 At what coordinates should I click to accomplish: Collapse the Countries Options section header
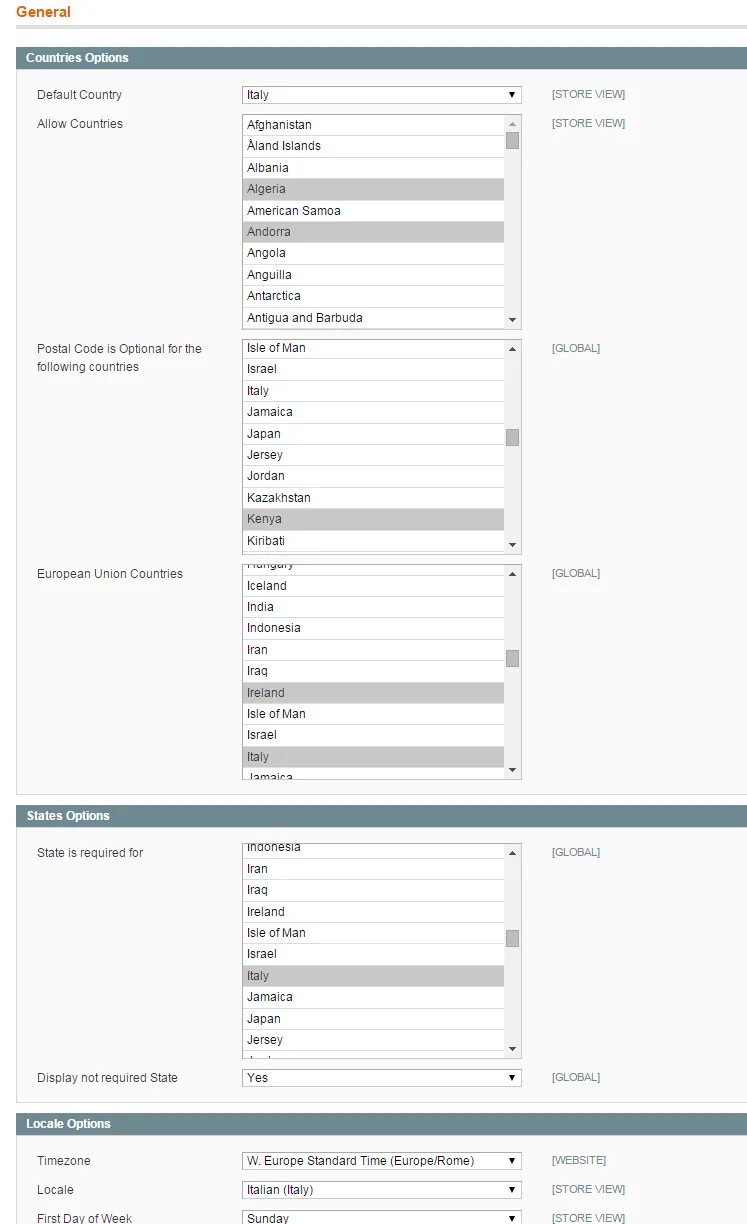pyautogui.click(x=381, y=58)
